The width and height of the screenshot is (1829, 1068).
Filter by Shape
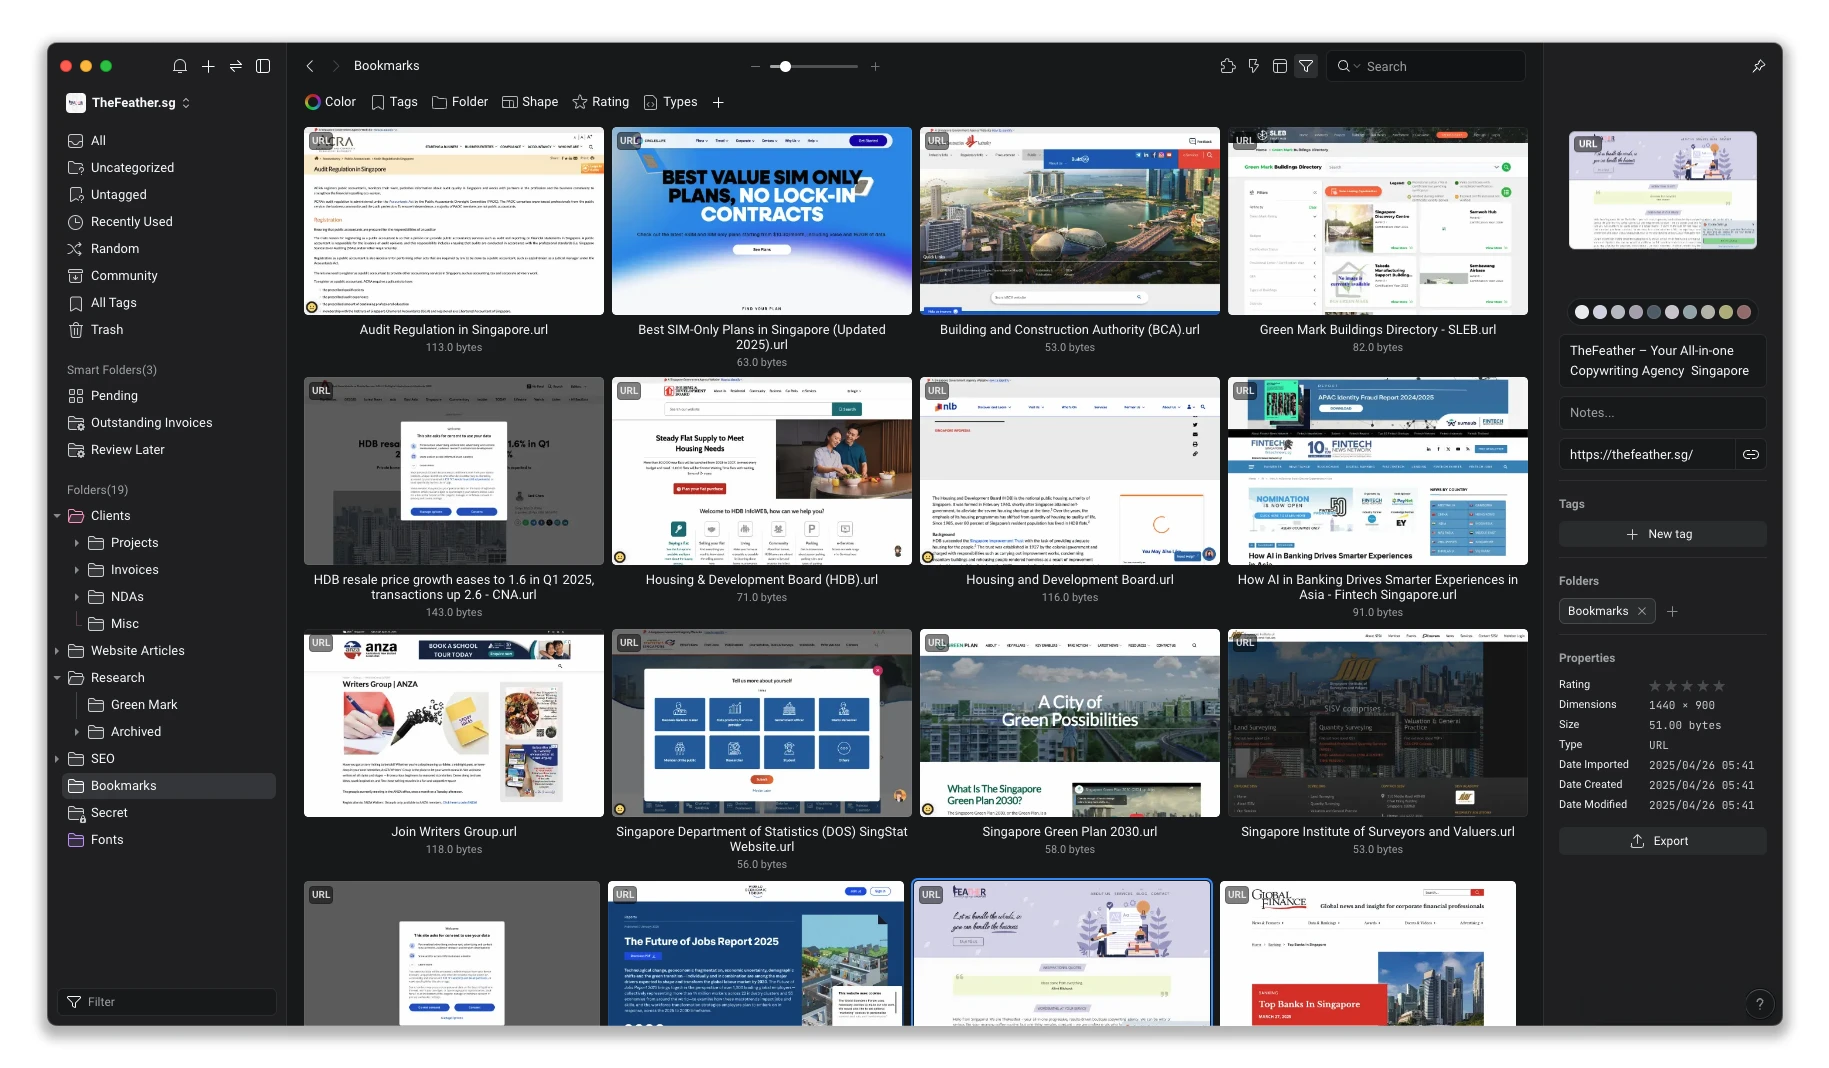coord(530,102)
